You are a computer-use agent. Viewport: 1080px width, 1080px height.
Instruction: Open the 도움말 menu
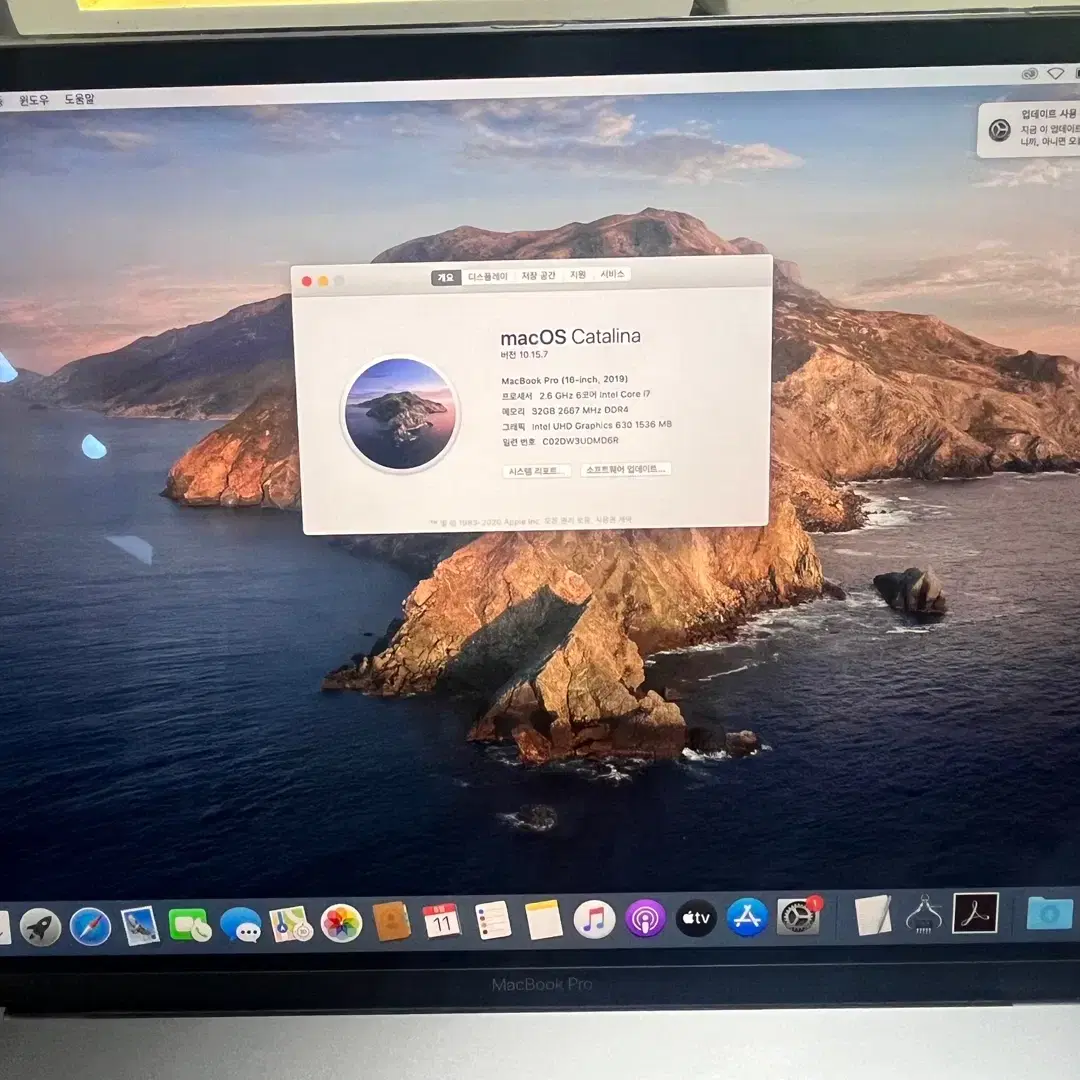point(79,99)
